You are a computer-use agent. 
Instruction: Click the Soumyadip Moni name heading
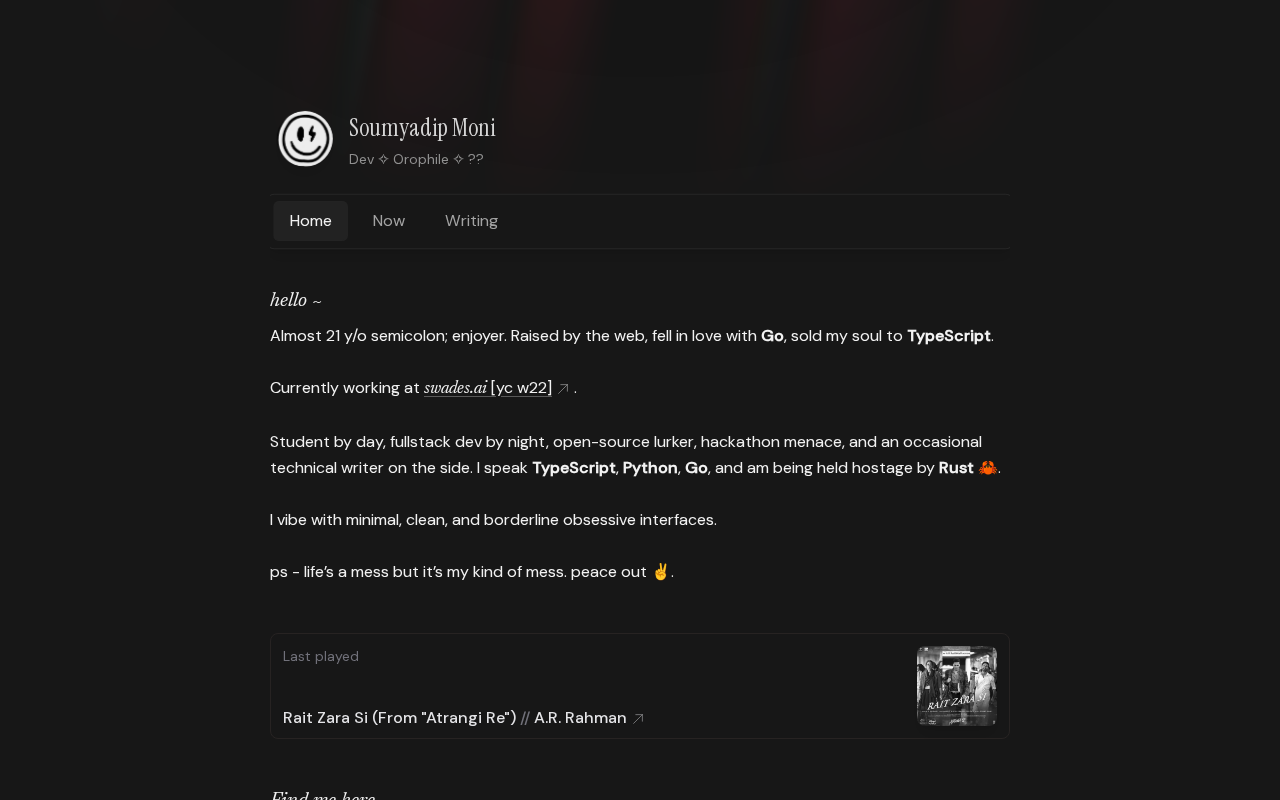coord(422,128)
